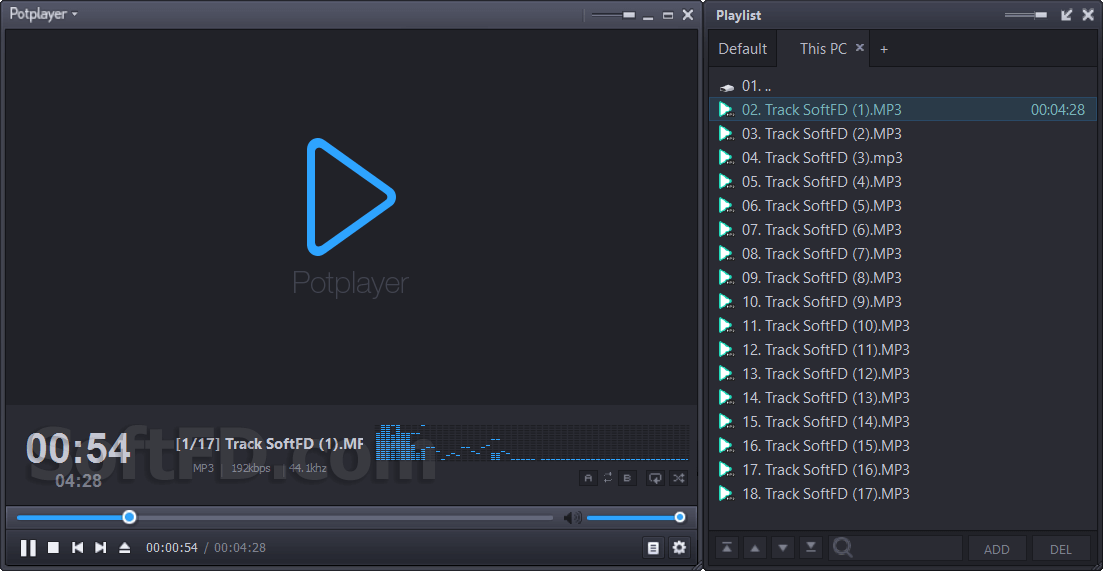Viewport: 1103px width, 571px height.
Task: Close the This PC tab
Action: (x=860, y=48)
